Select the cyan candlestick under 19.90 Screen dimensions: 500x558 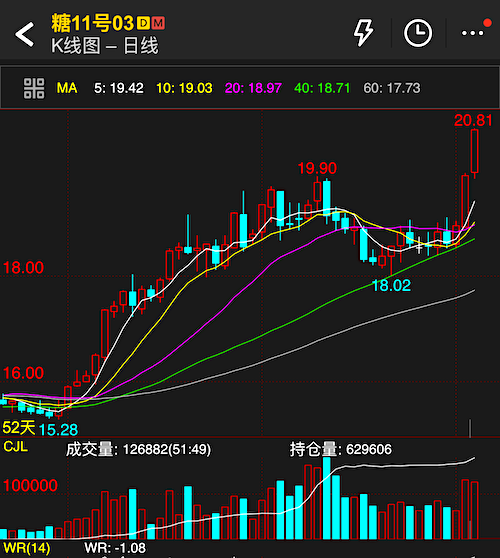[x=327, y=199]
